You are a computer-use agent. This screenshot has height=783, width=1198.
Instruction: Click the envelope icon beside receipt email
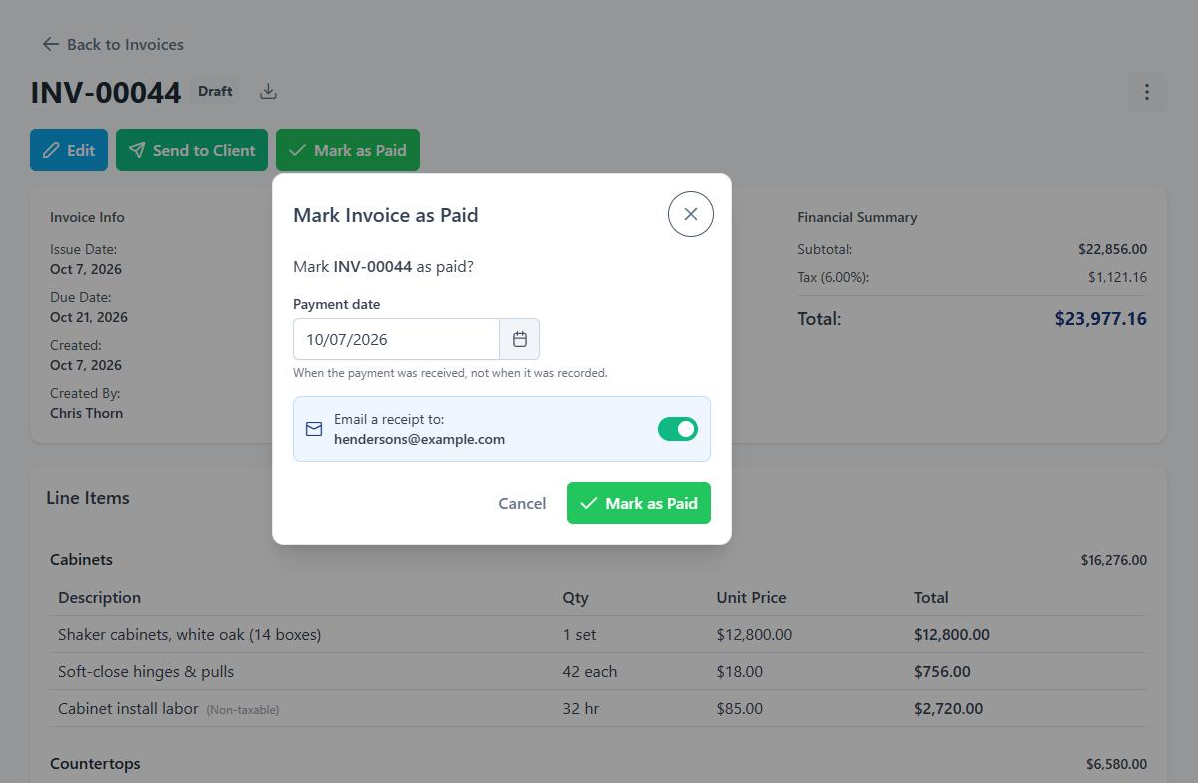(x=314, y=429)
